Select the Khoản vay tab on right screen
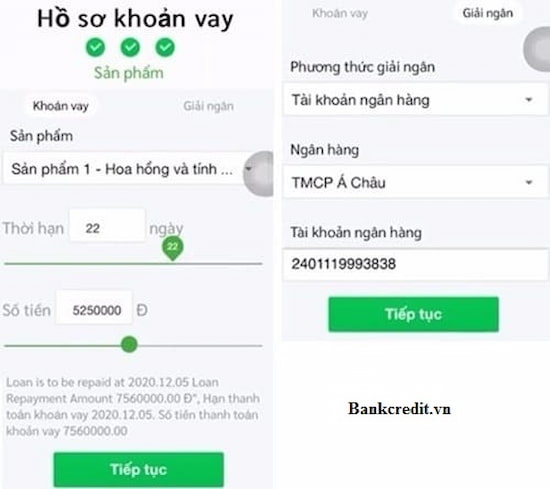 pyautogui.click(x=340, y=14)
